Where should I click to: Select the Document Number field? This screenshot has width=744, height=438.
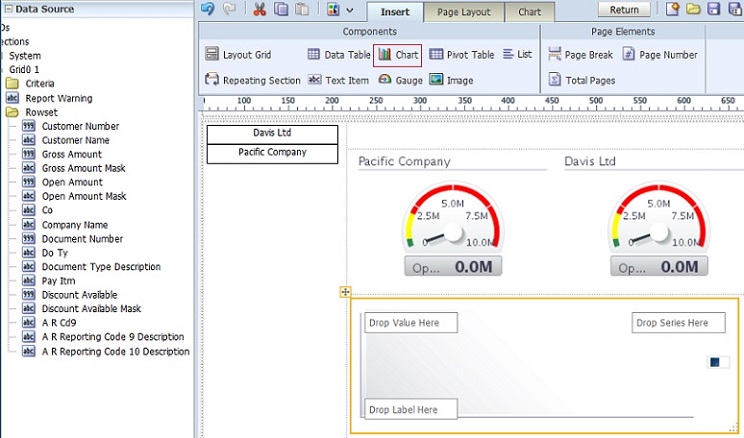pos(73,239)
